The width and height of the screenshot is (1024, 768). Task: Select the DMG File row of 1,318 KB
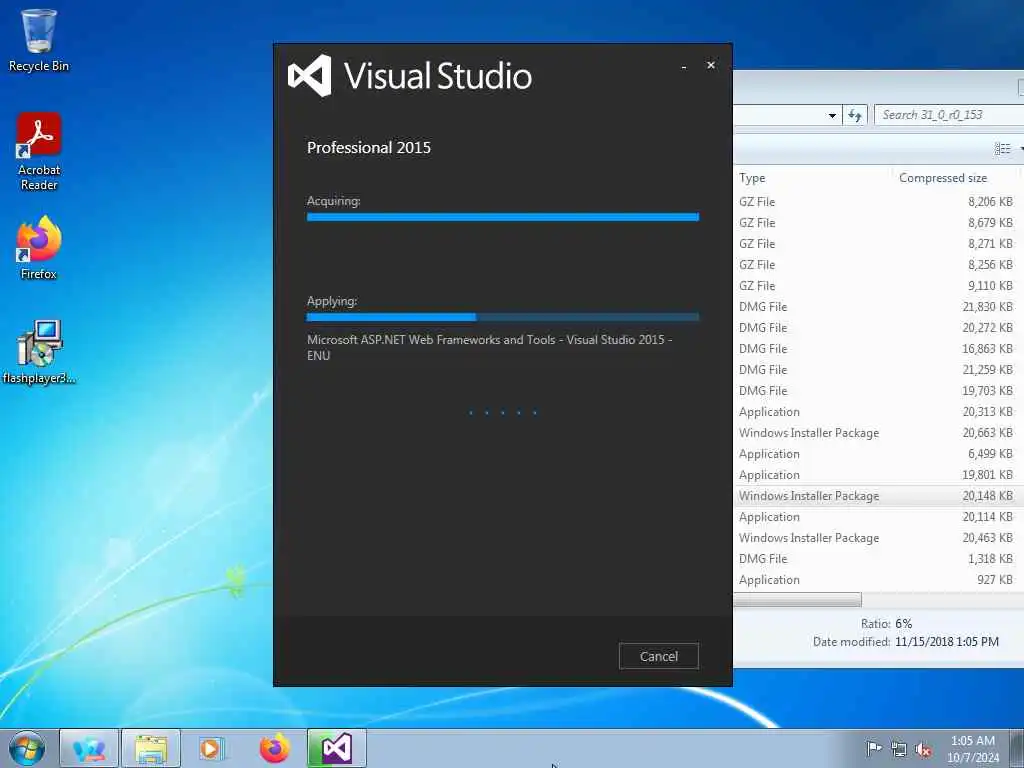tap(878, 558)
